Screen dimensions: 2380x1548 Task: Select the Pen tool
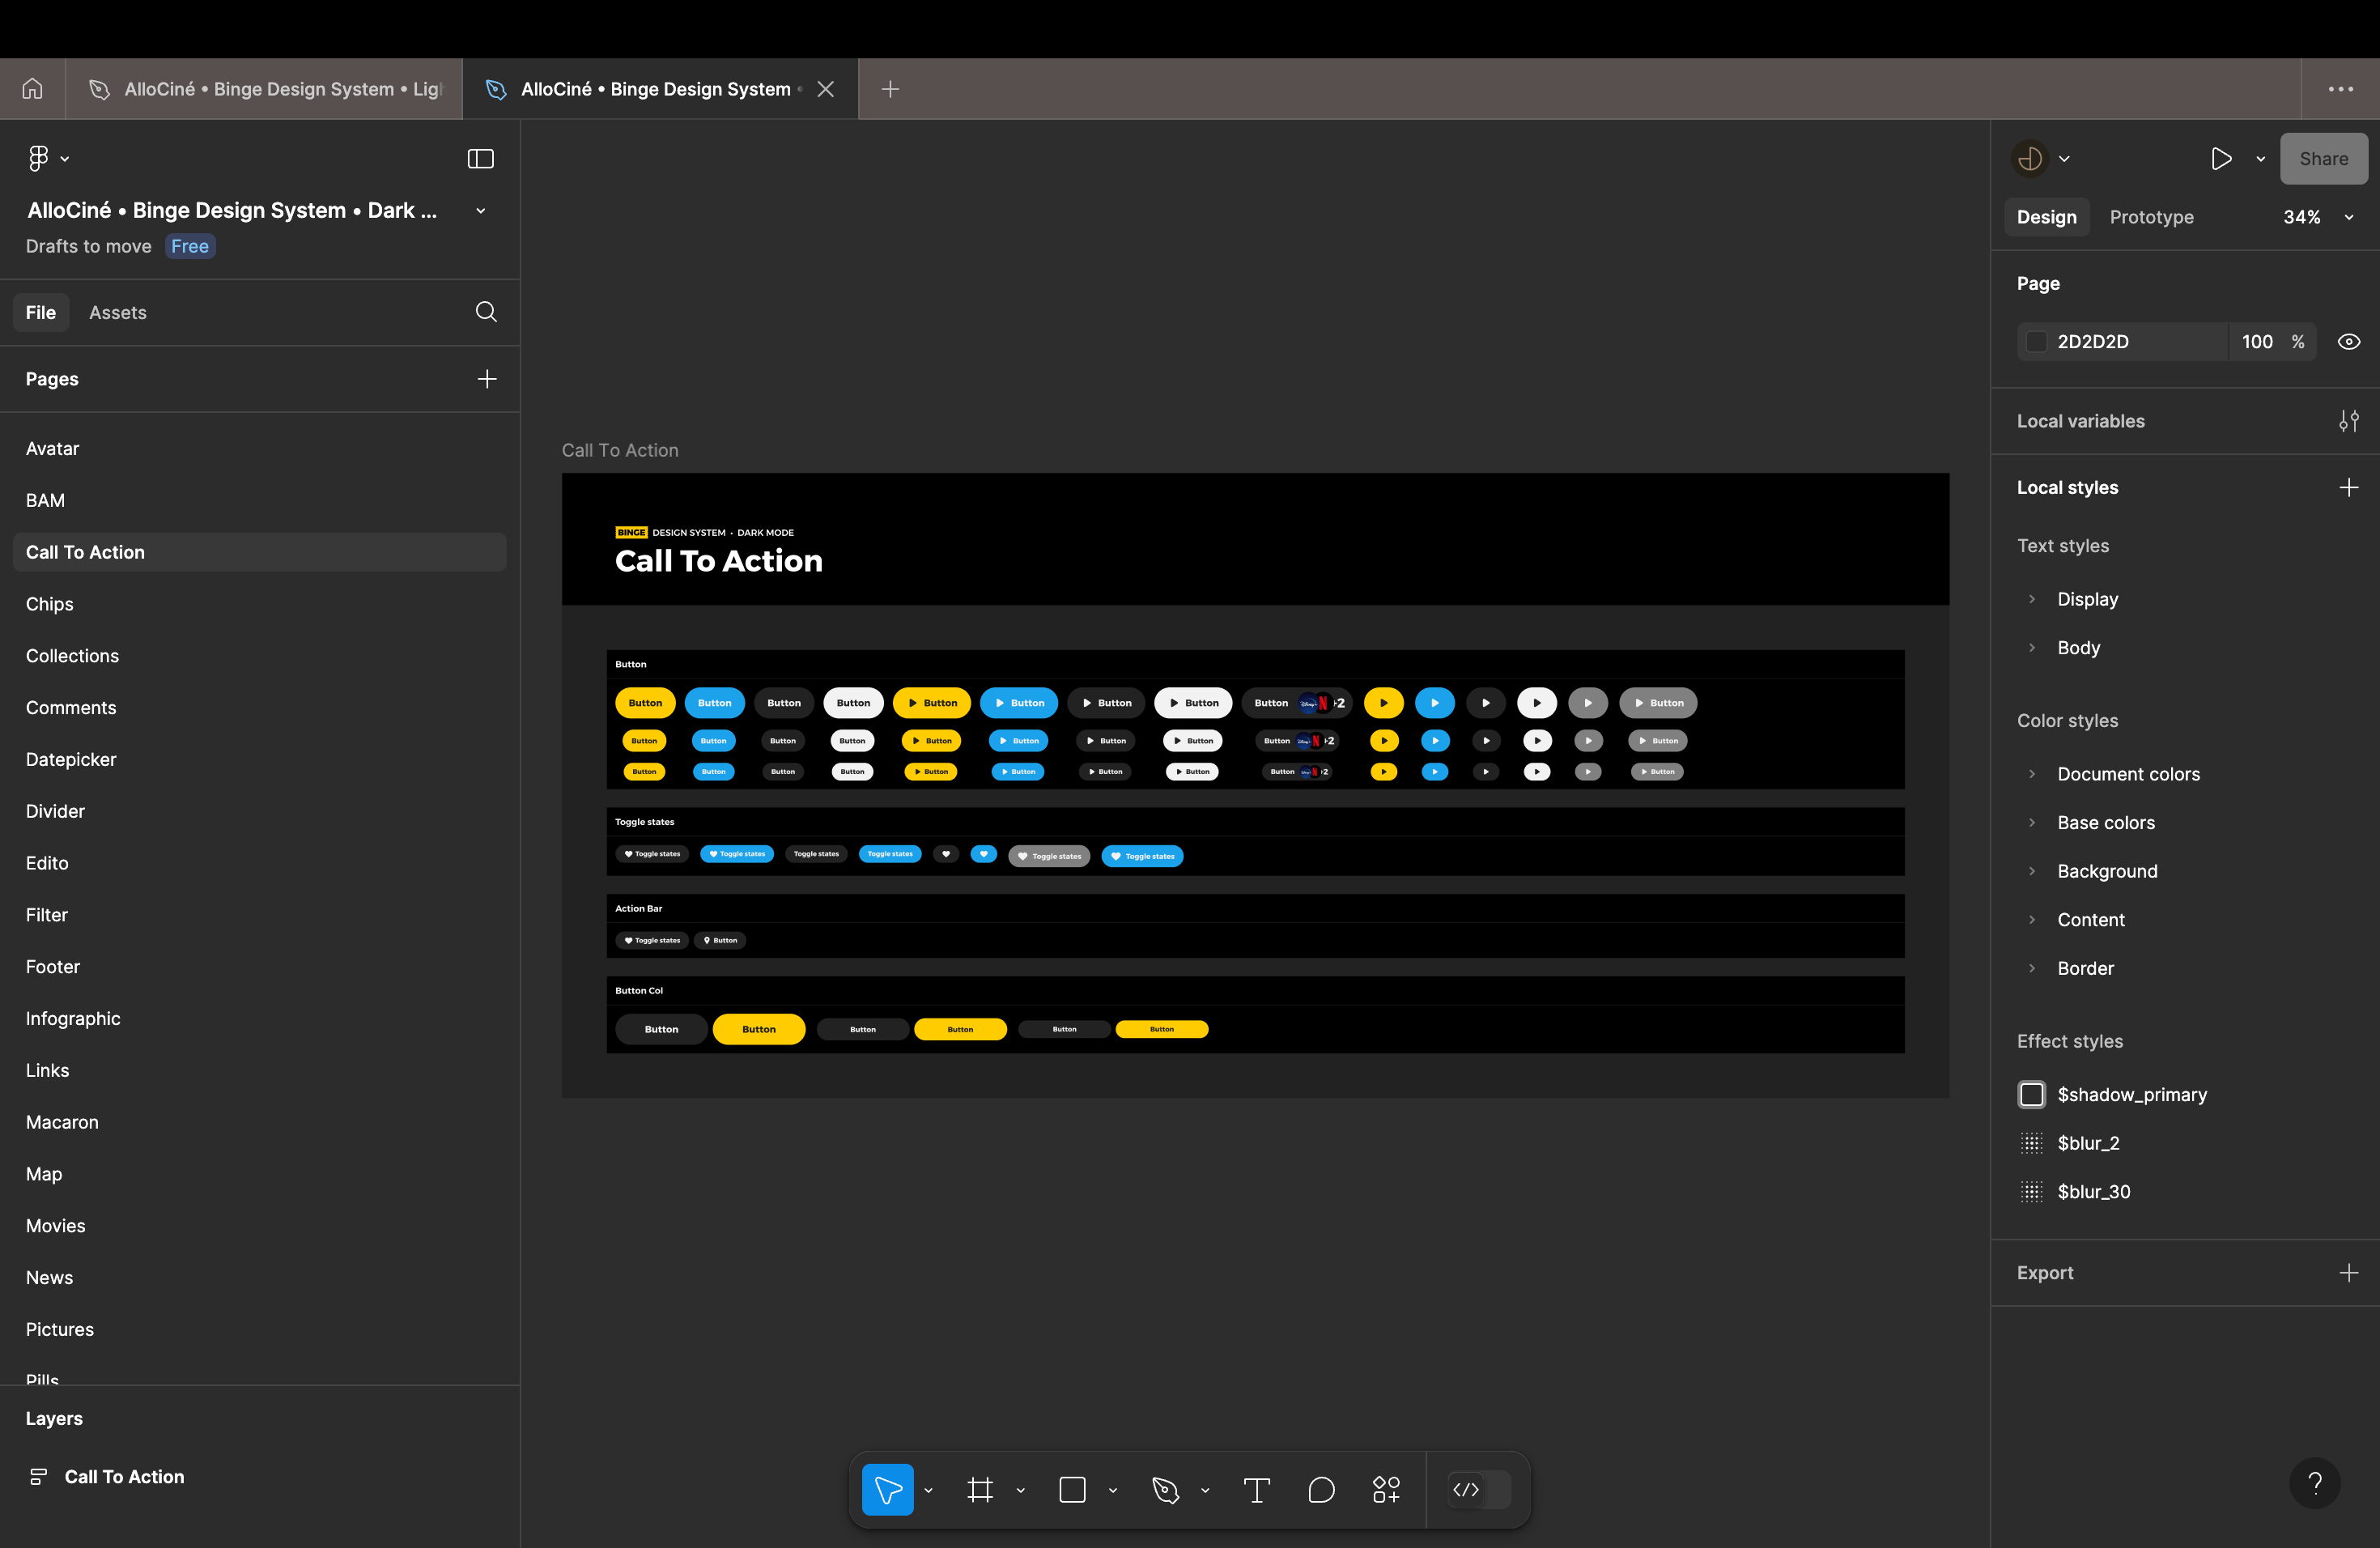[x=1165, y=1490]
